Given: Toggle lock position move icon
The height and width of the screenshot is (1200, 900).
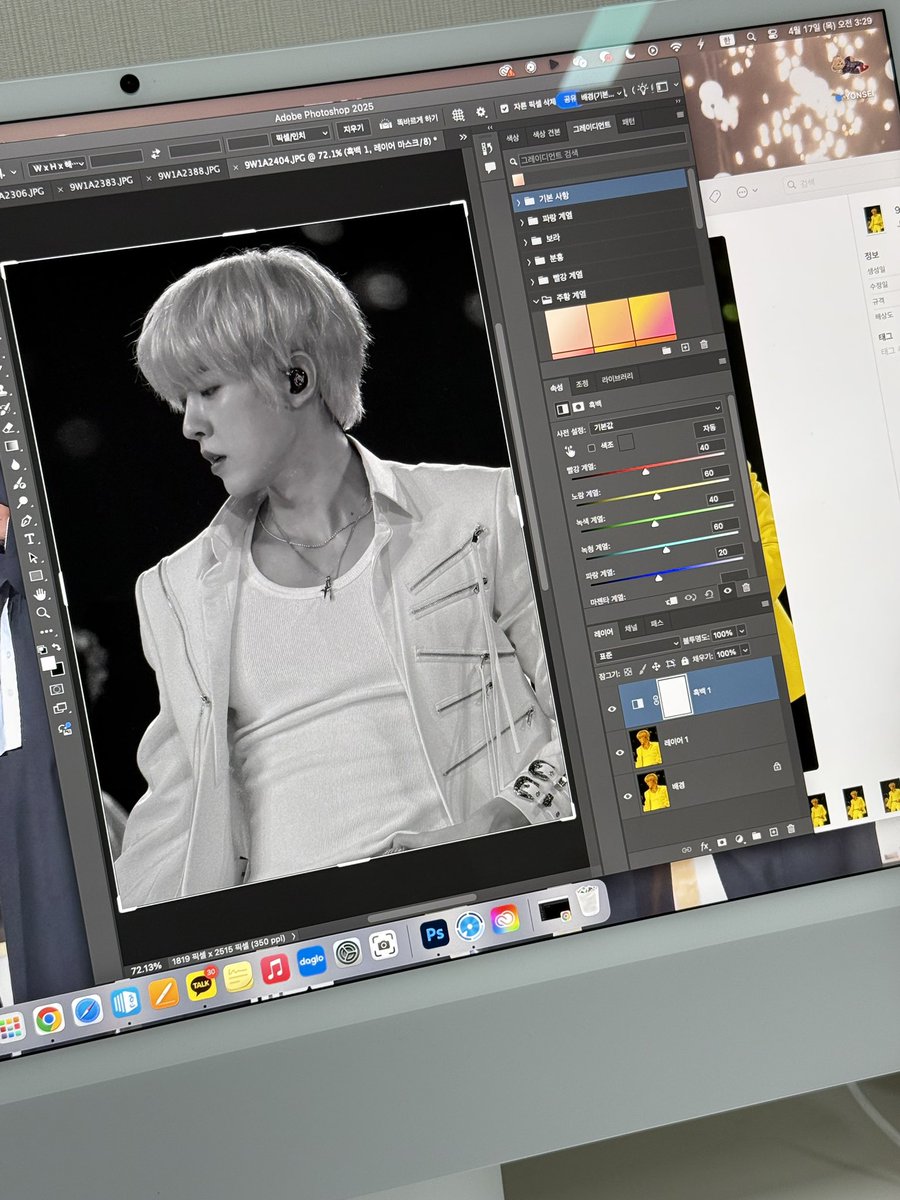Looking at the screenshot, I should point(656,667).
